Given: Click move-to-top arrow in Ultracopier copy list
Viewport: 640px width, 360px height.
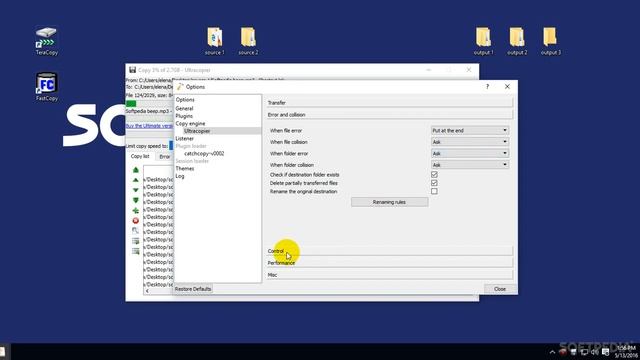Looking at the screenshot, I should click(x=136, y=170).
